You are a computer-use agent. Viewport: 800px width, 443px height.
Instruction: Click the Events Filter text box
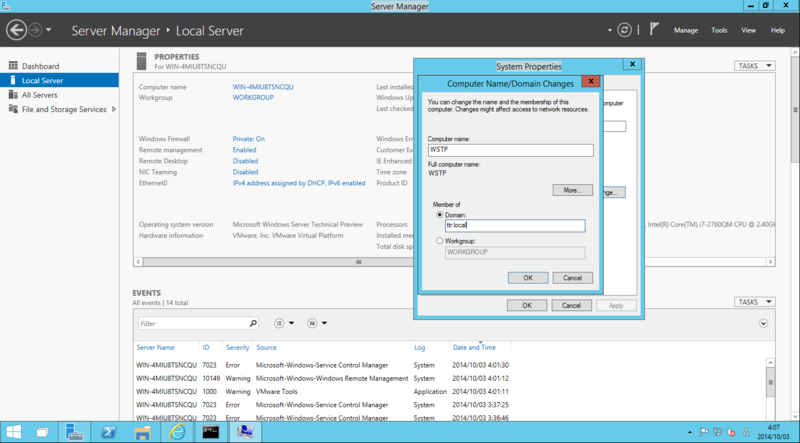click(x=193, y=323)
